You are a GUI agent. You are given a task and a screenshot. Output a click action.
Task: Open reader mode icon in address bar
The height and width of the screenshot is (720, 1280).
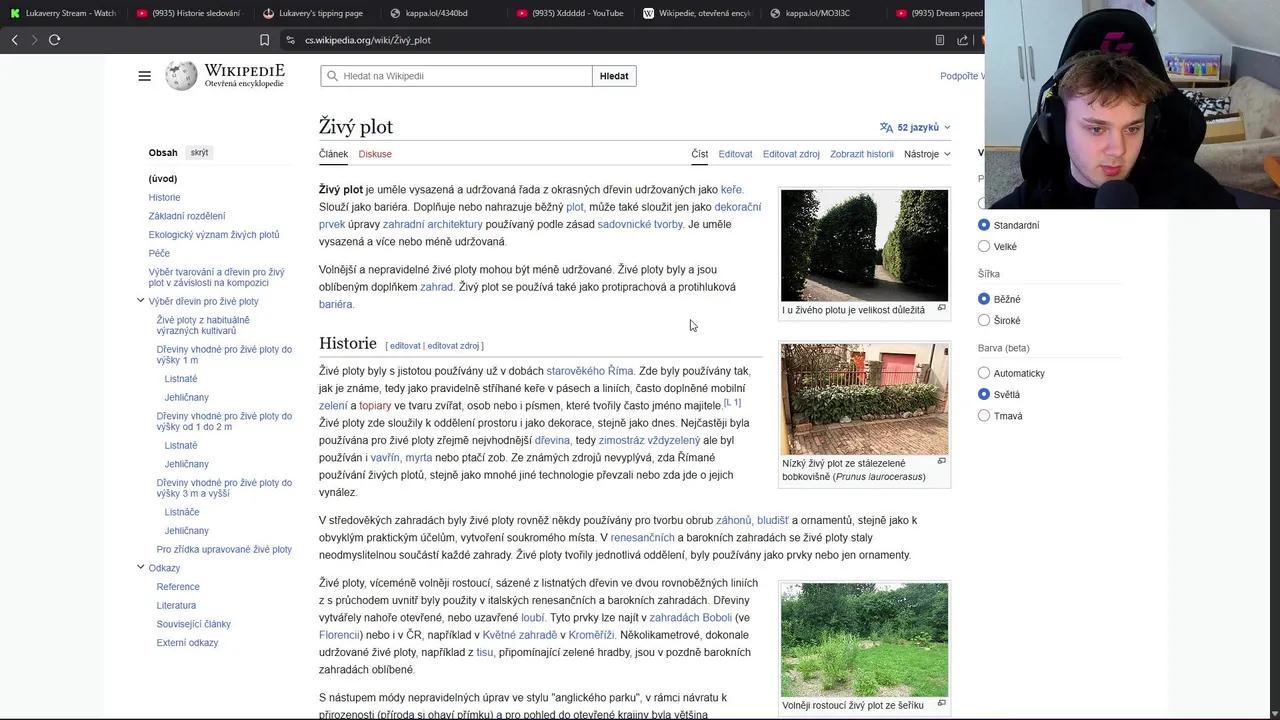click(x=940, y=40)
